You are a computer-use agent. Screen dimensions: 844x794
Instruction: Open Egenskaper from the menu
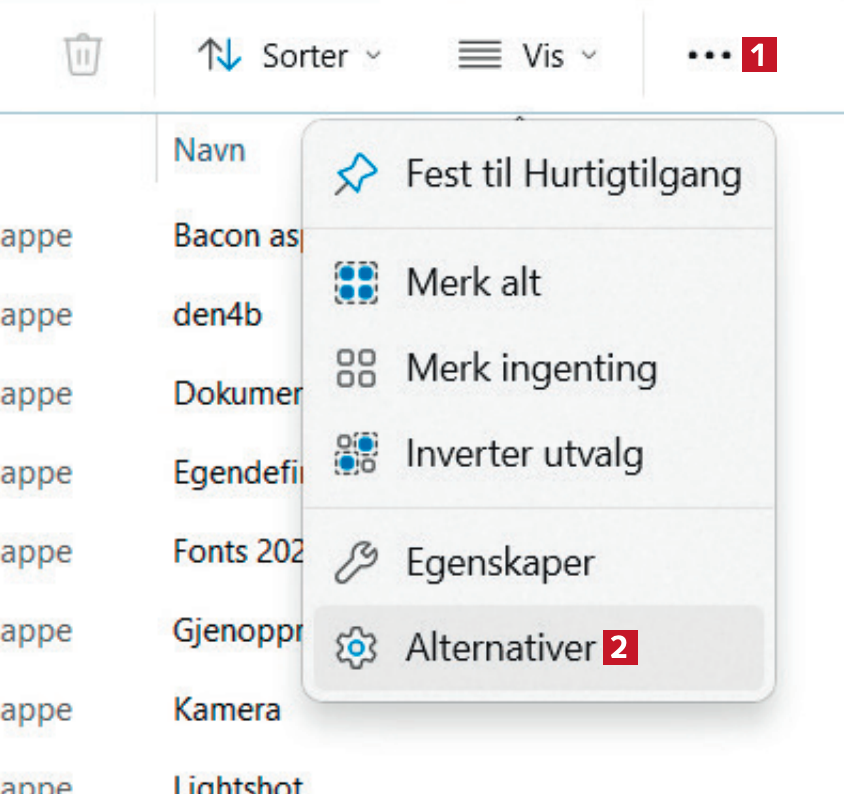click(x=499, y=563)
